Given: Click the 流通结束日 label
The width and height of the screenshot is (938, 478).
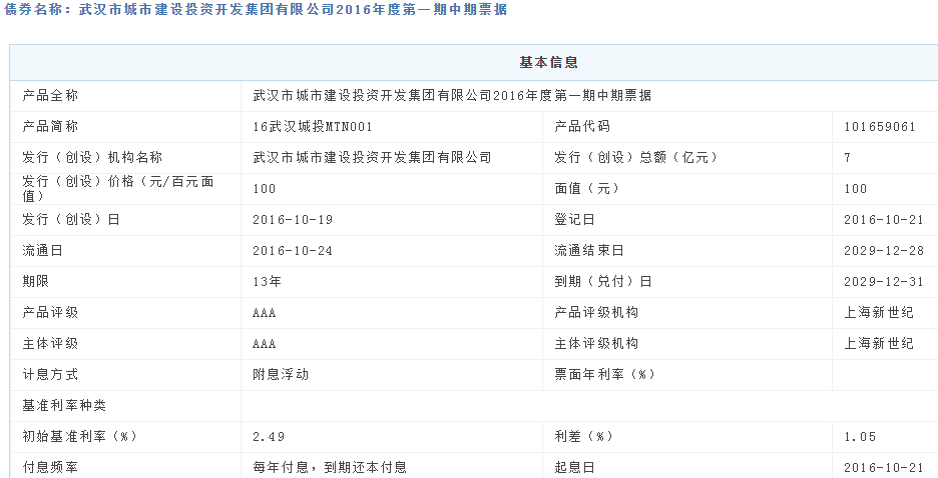Looking at the screenshot, I should point(589,251).
